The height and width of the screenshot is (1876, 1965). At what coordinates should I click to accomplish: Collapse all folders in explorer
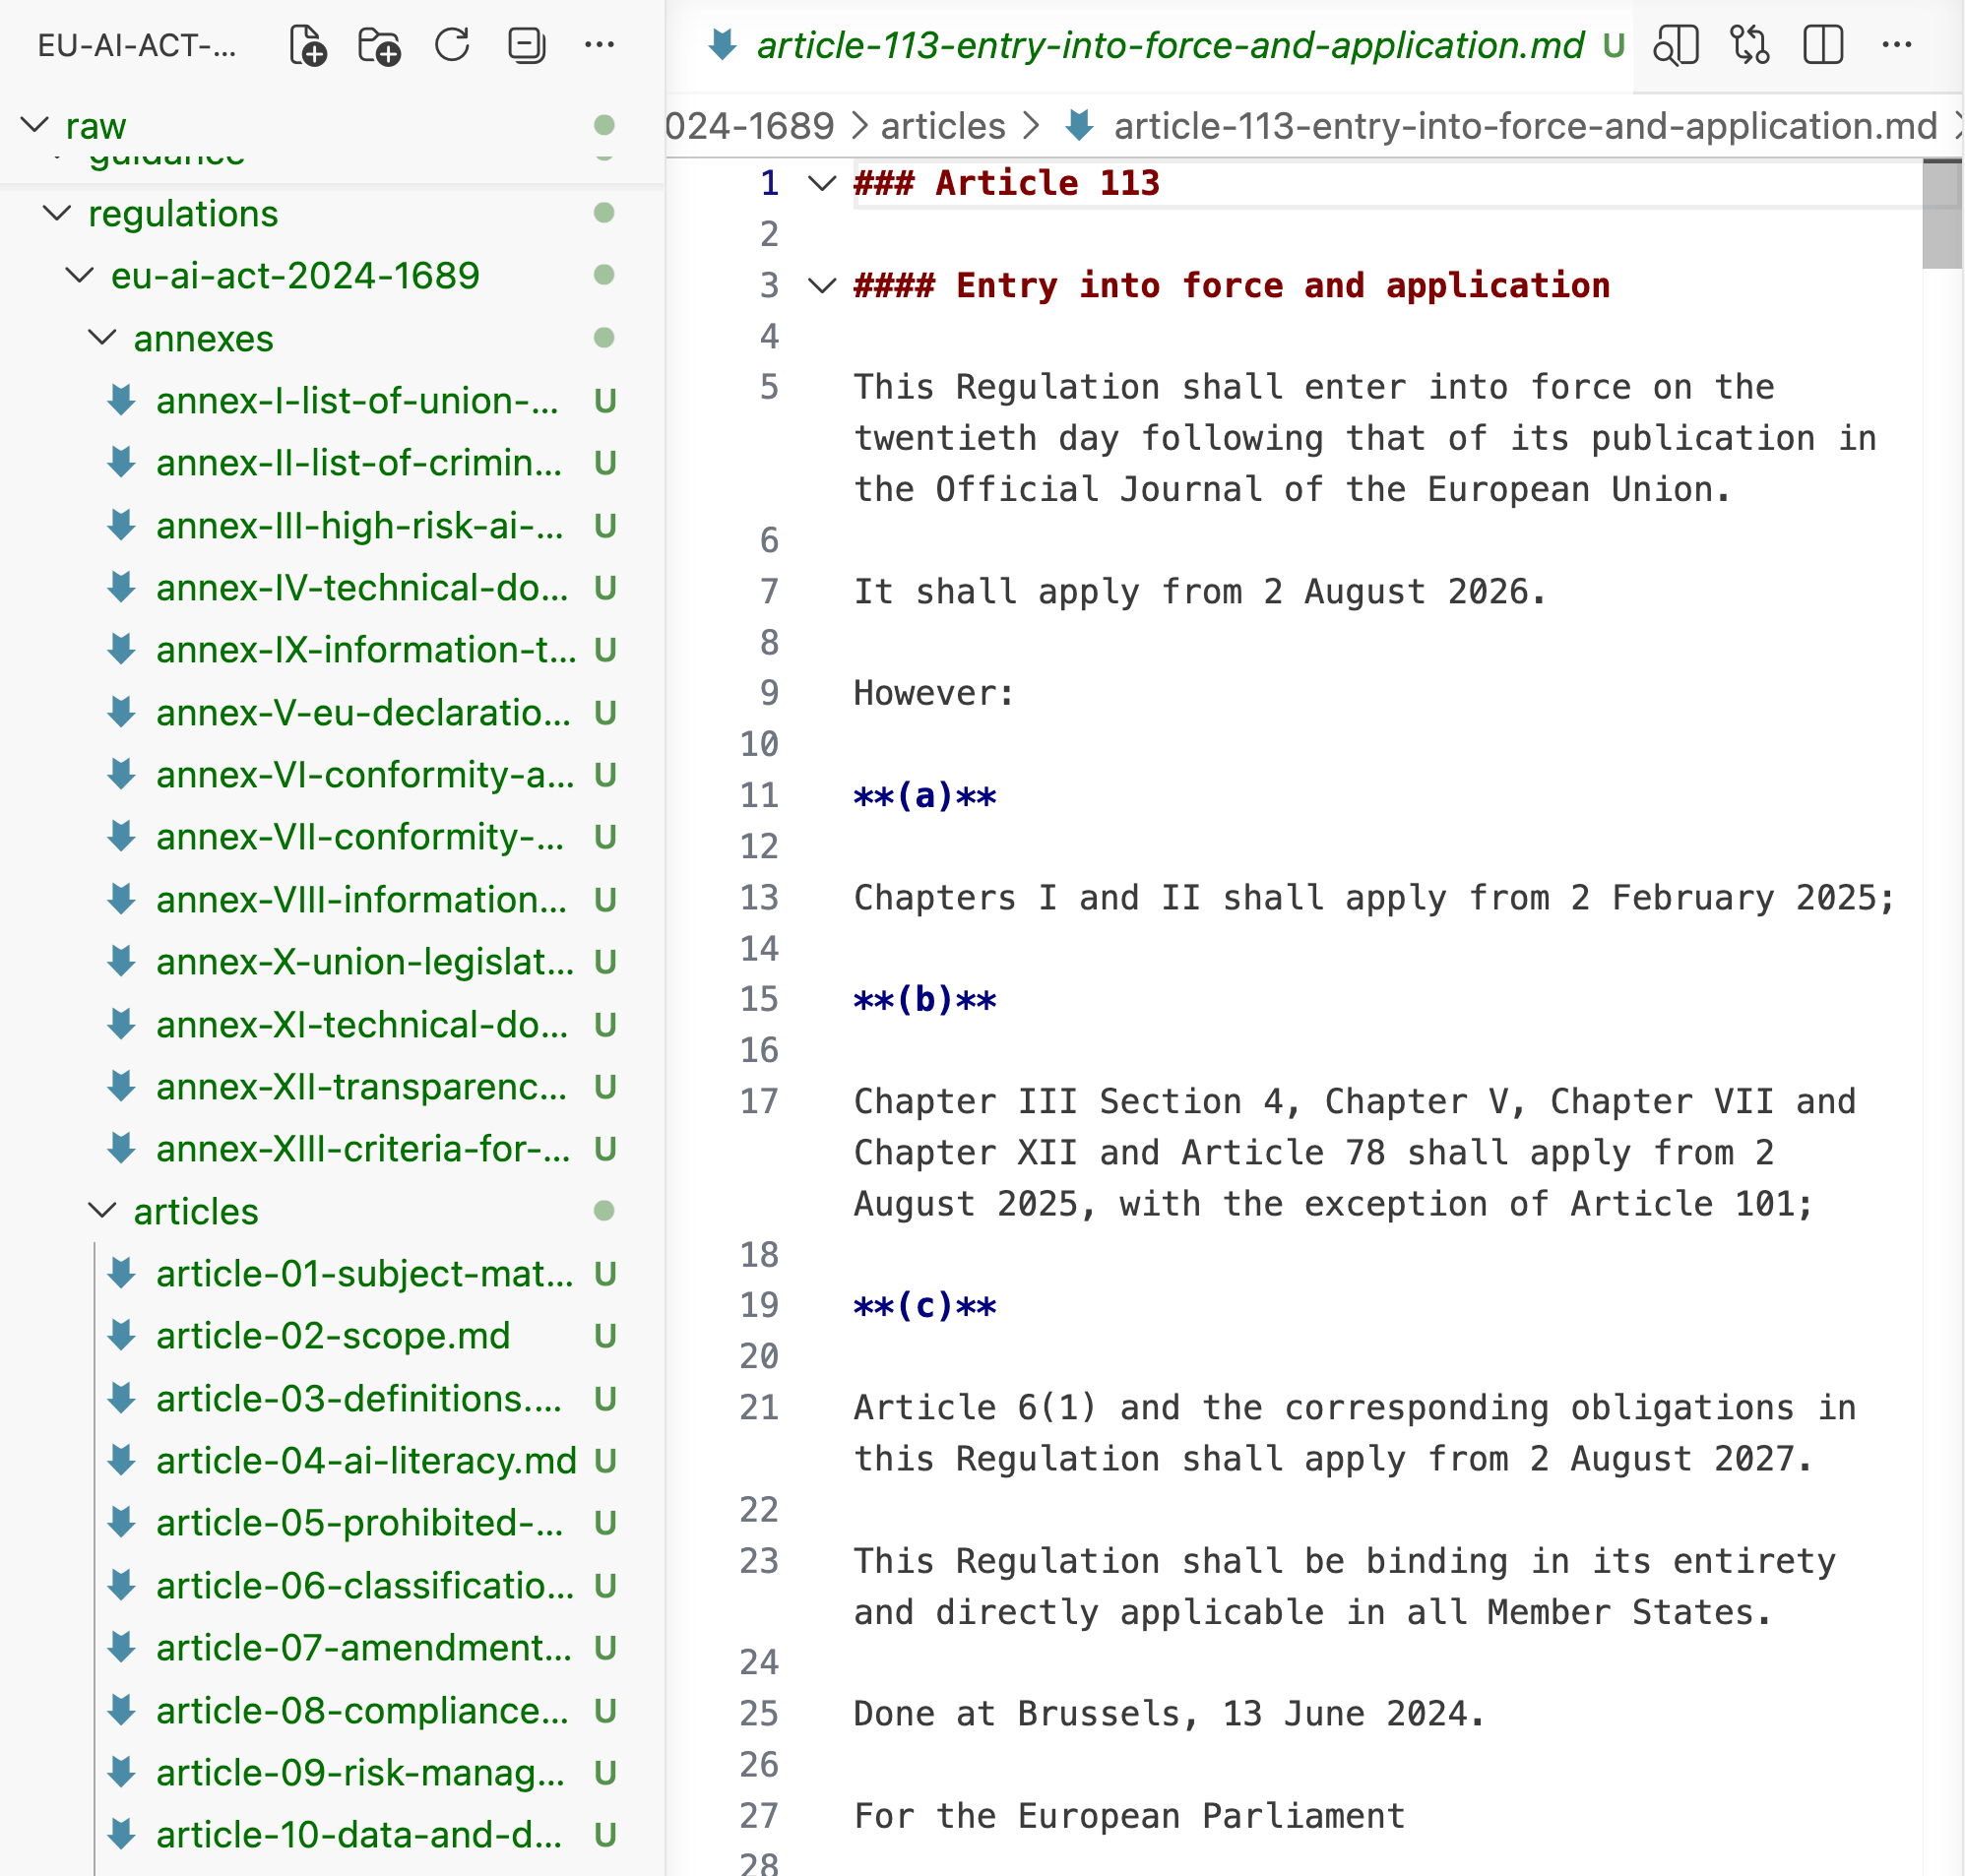point(526,45)
